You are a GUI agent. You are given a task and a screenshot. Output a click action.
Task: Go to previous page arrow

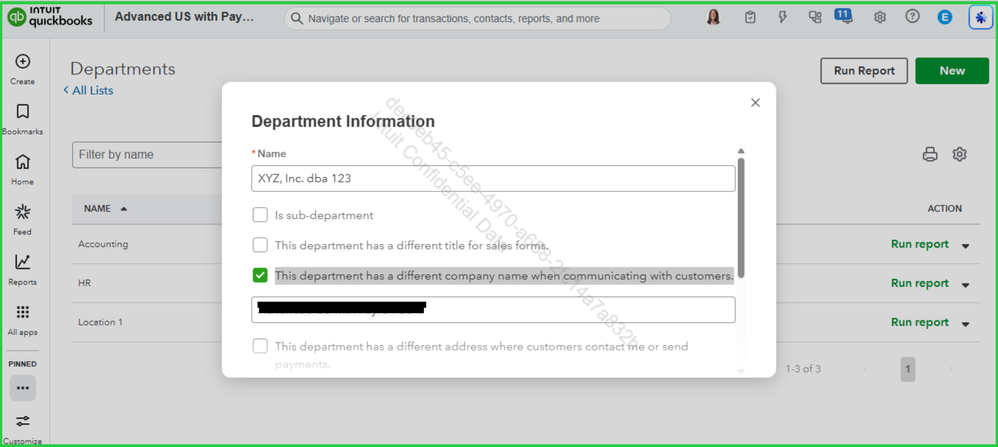(866, 369)
